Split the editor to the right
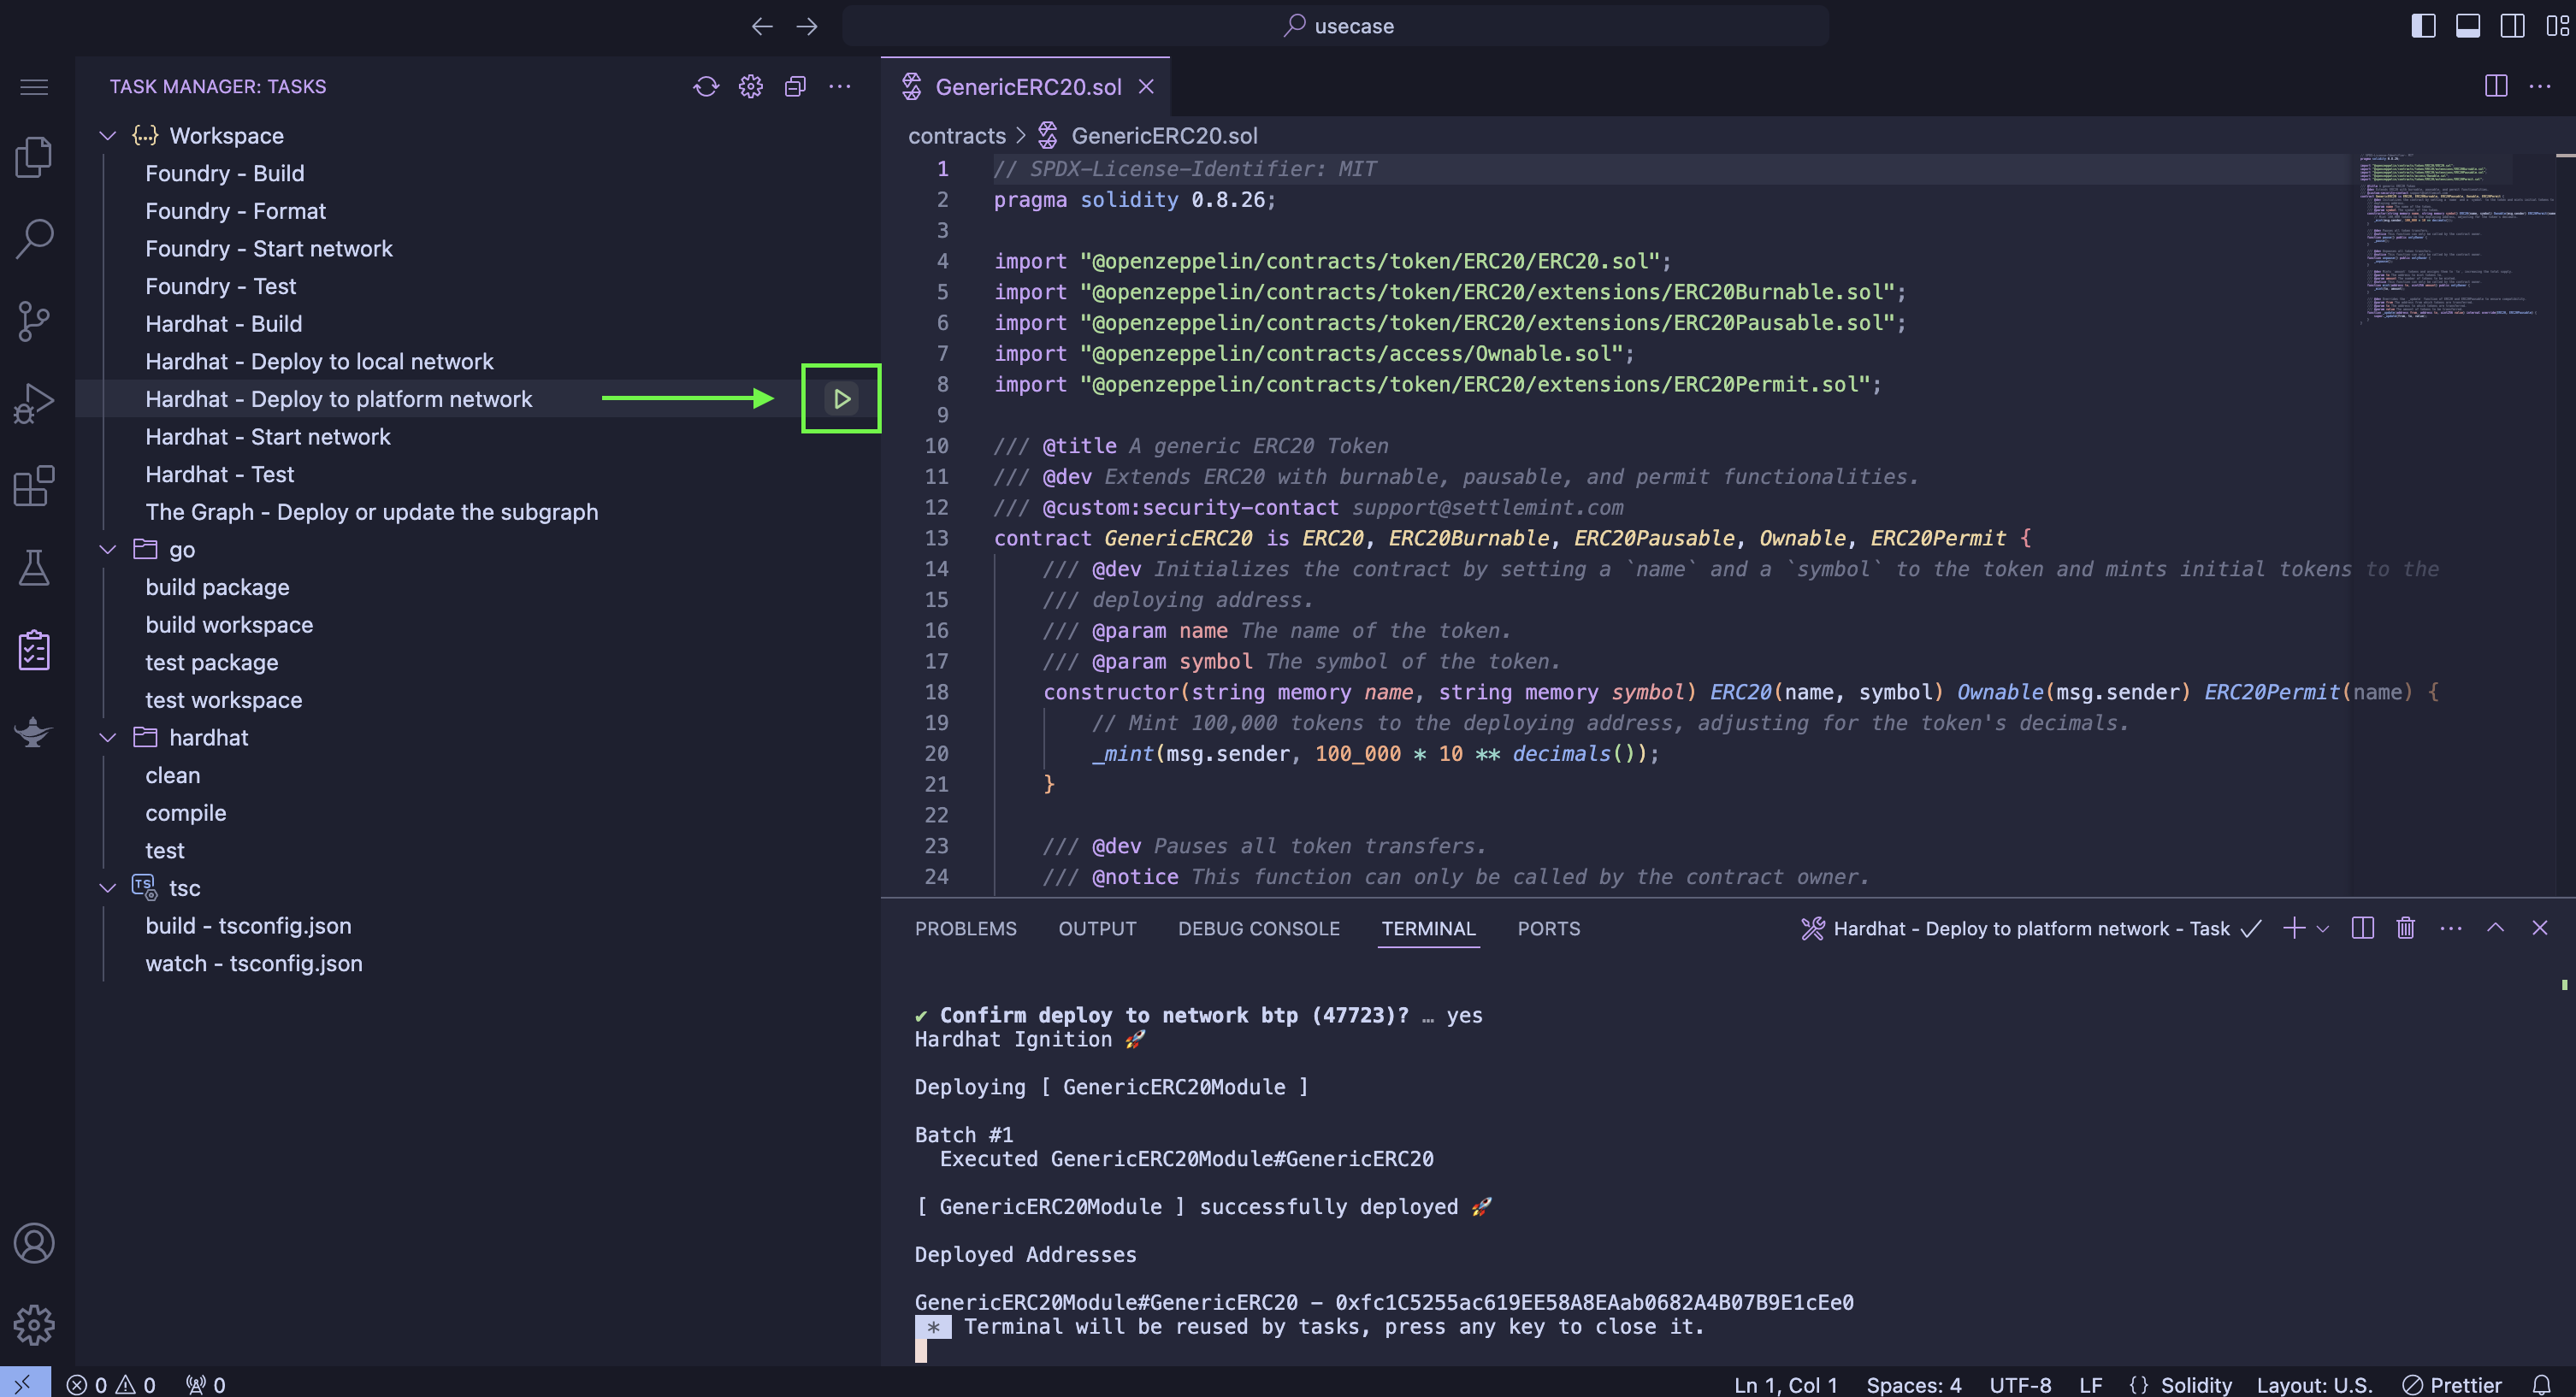The image size is (2576, 1397). (x=2496, y=86)
